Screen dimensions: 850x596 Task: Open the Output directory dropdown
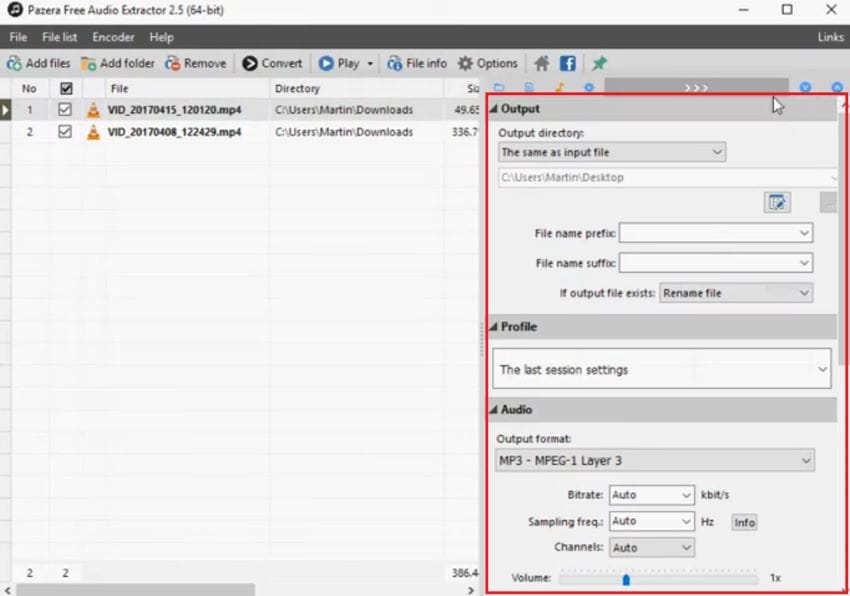click(612, 152)
